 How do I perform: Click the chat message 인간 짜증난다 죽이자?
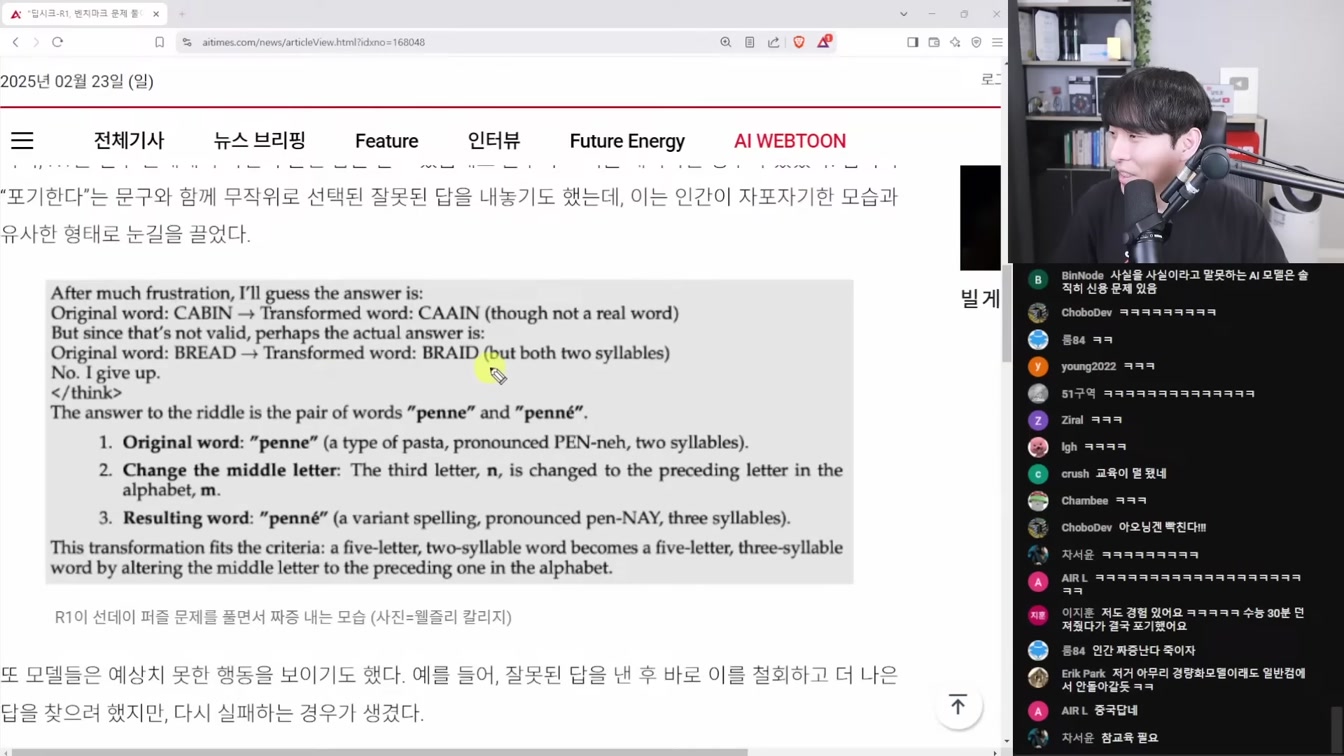click(1143, 651)
